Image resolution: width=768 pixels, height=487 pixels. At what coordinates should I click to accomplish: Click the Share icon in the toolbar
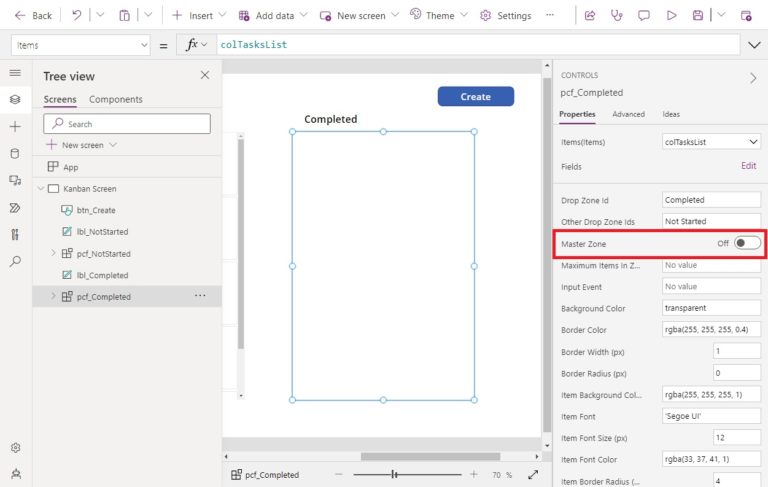tap(590, 16)
